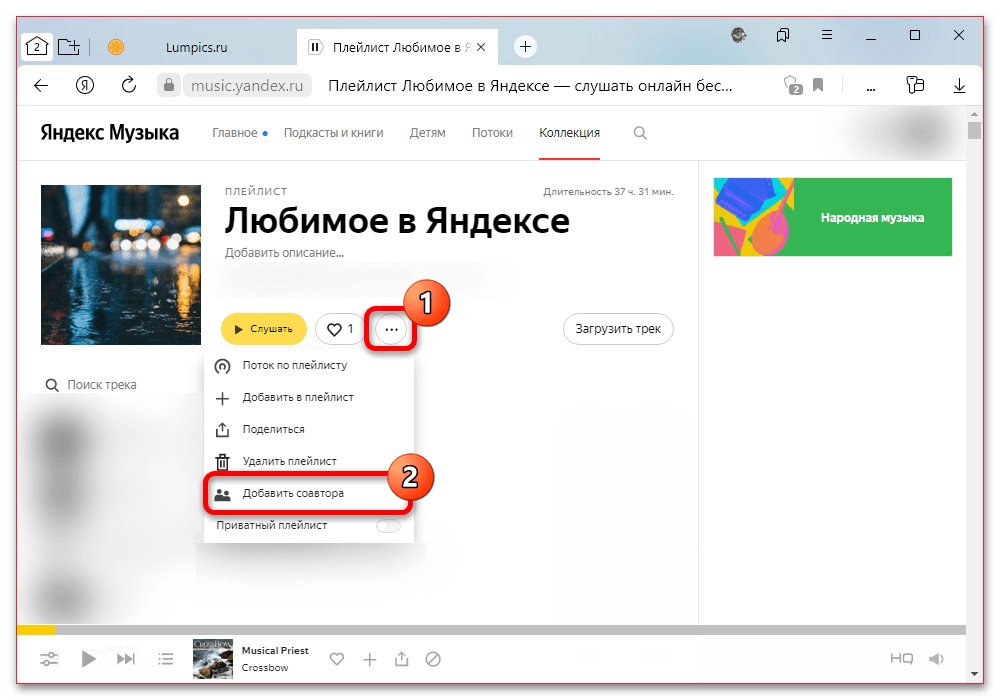Open the Musical Priest track title
This screenshot has width=1000, height=700.
(x=275, y=650)
